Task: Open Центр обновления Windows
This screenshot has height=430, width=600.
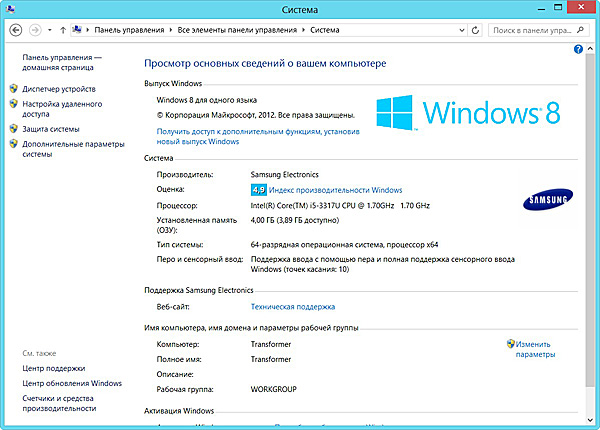Action: pyautogui.click(x=71, y=383)
